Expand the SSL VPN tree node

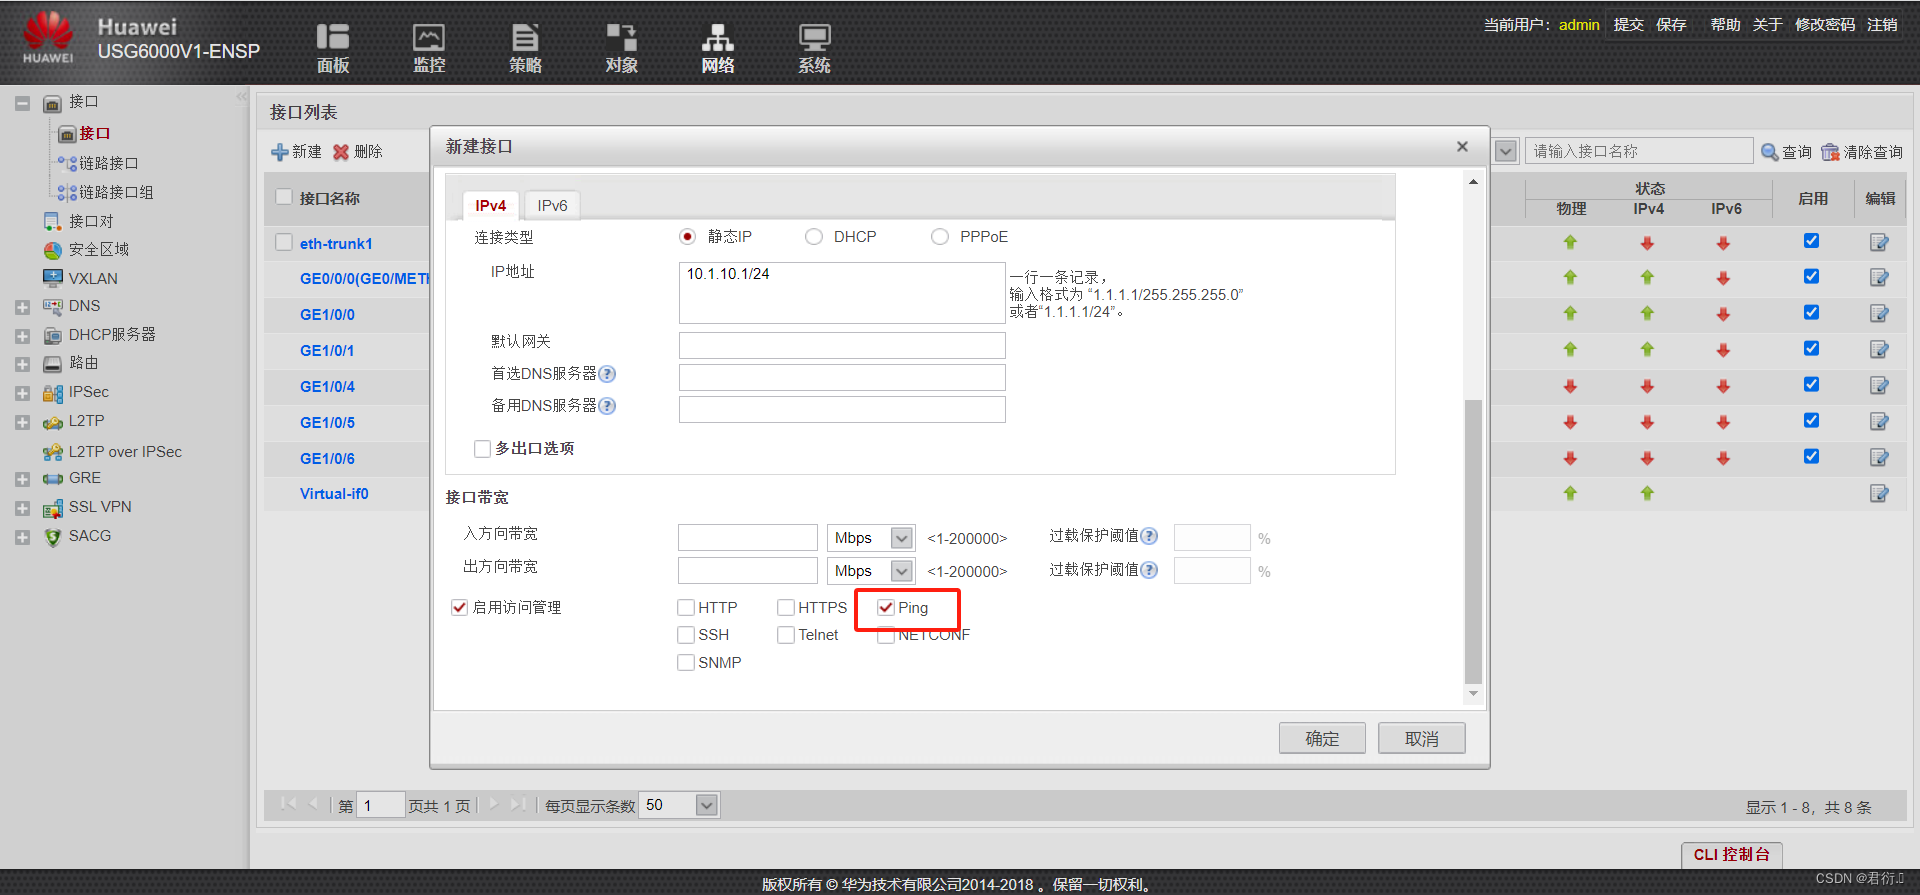click(22, 509)
